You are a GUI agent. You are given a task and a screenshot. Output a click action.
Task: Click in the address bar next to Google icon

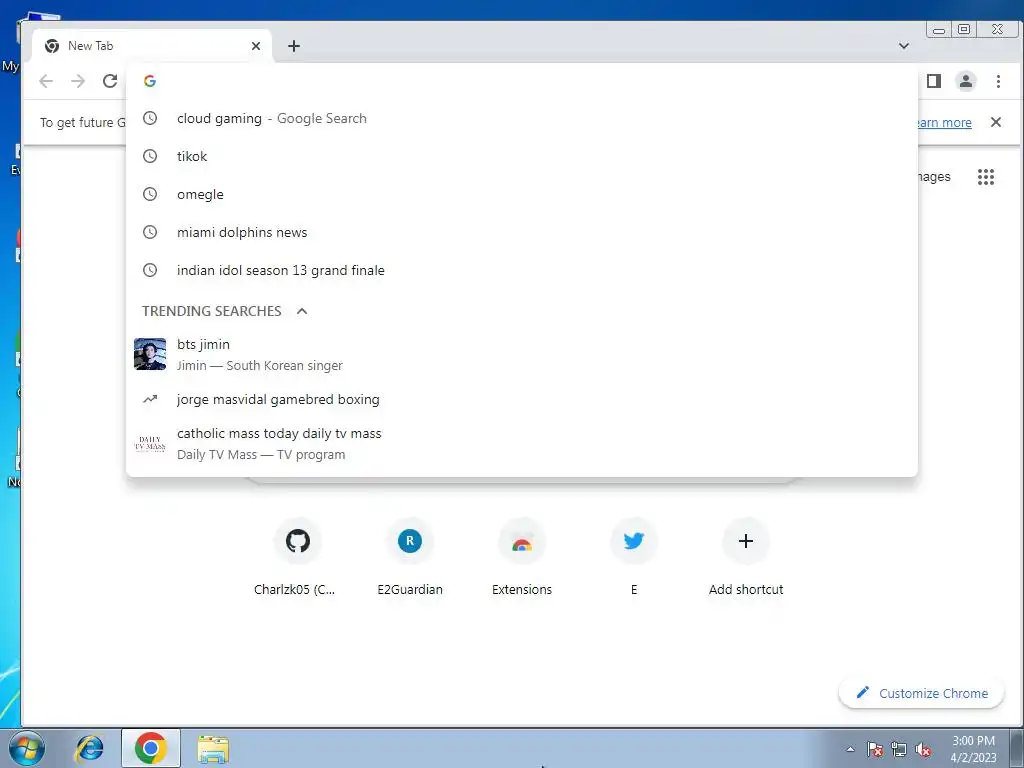pyautogui.click(x=522, y=81)
